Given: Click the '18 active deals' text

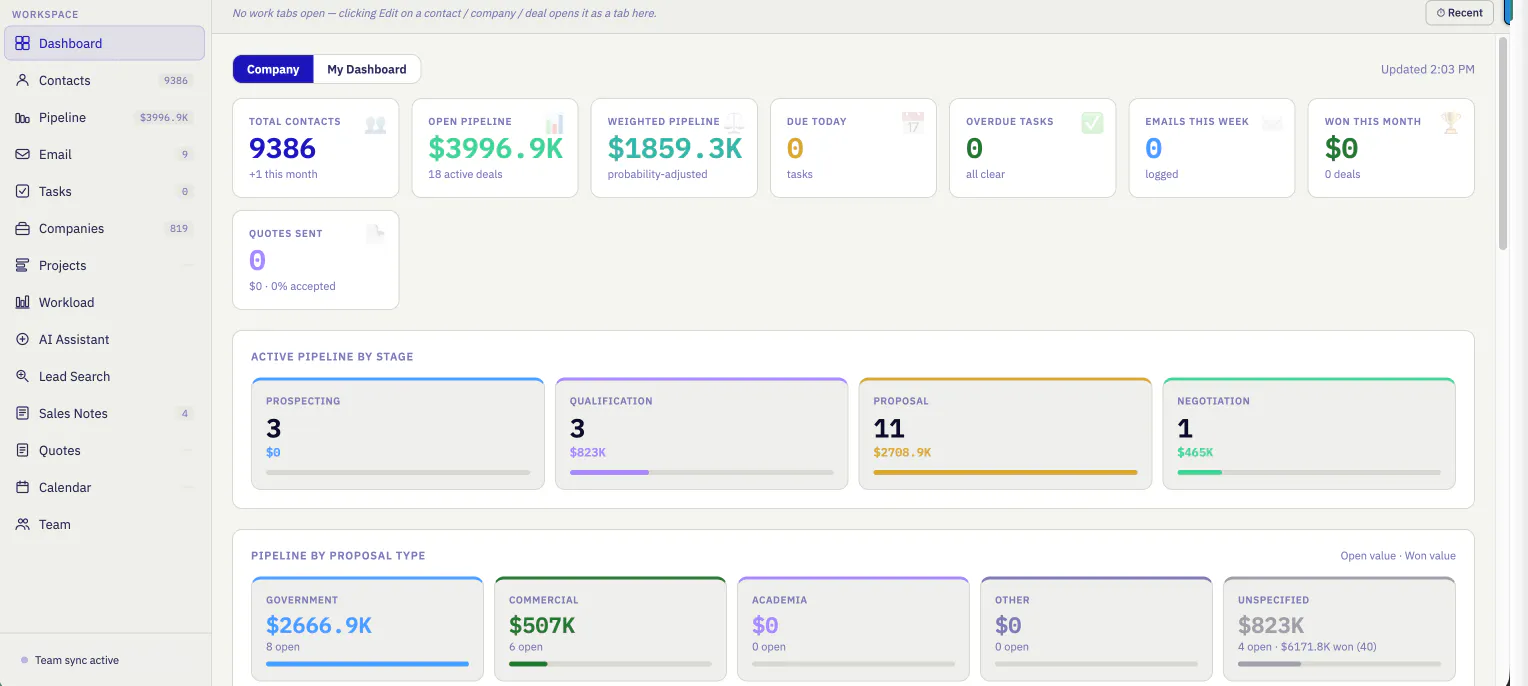Looking at the screenshot, I should [x=465, y=174].
